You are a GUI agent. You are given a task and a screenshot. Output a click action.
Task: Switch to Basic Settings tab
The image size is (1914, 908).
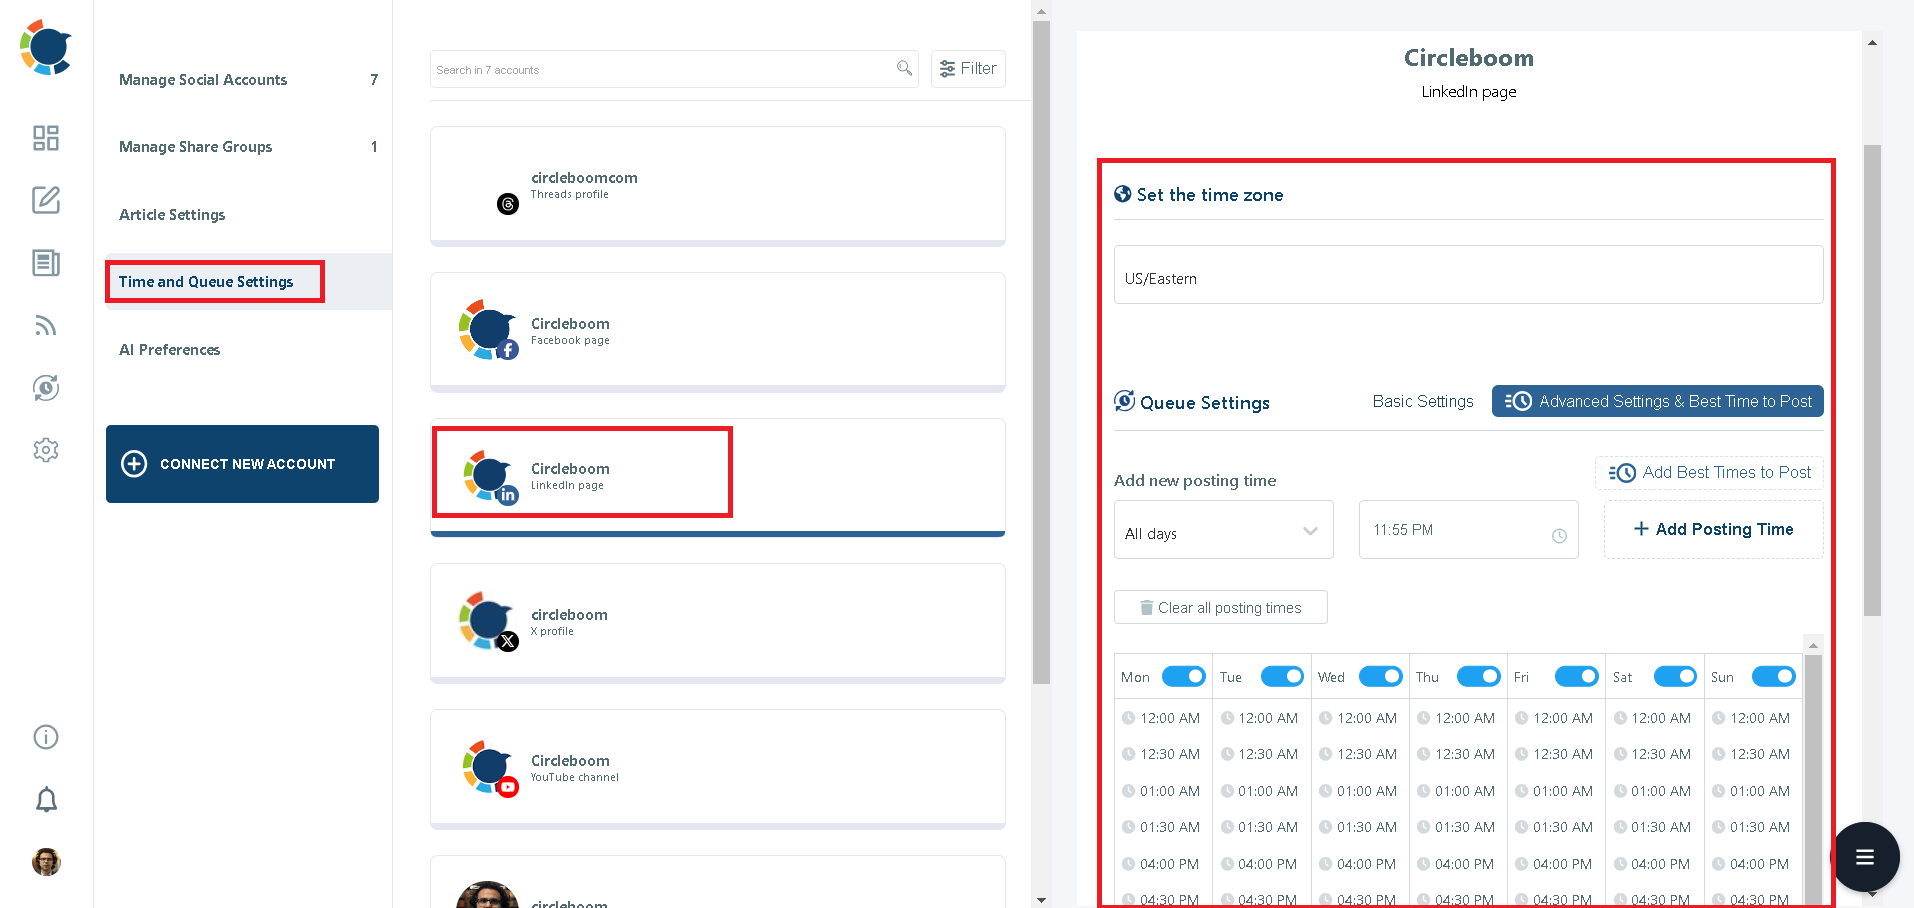coord(1422,401)
